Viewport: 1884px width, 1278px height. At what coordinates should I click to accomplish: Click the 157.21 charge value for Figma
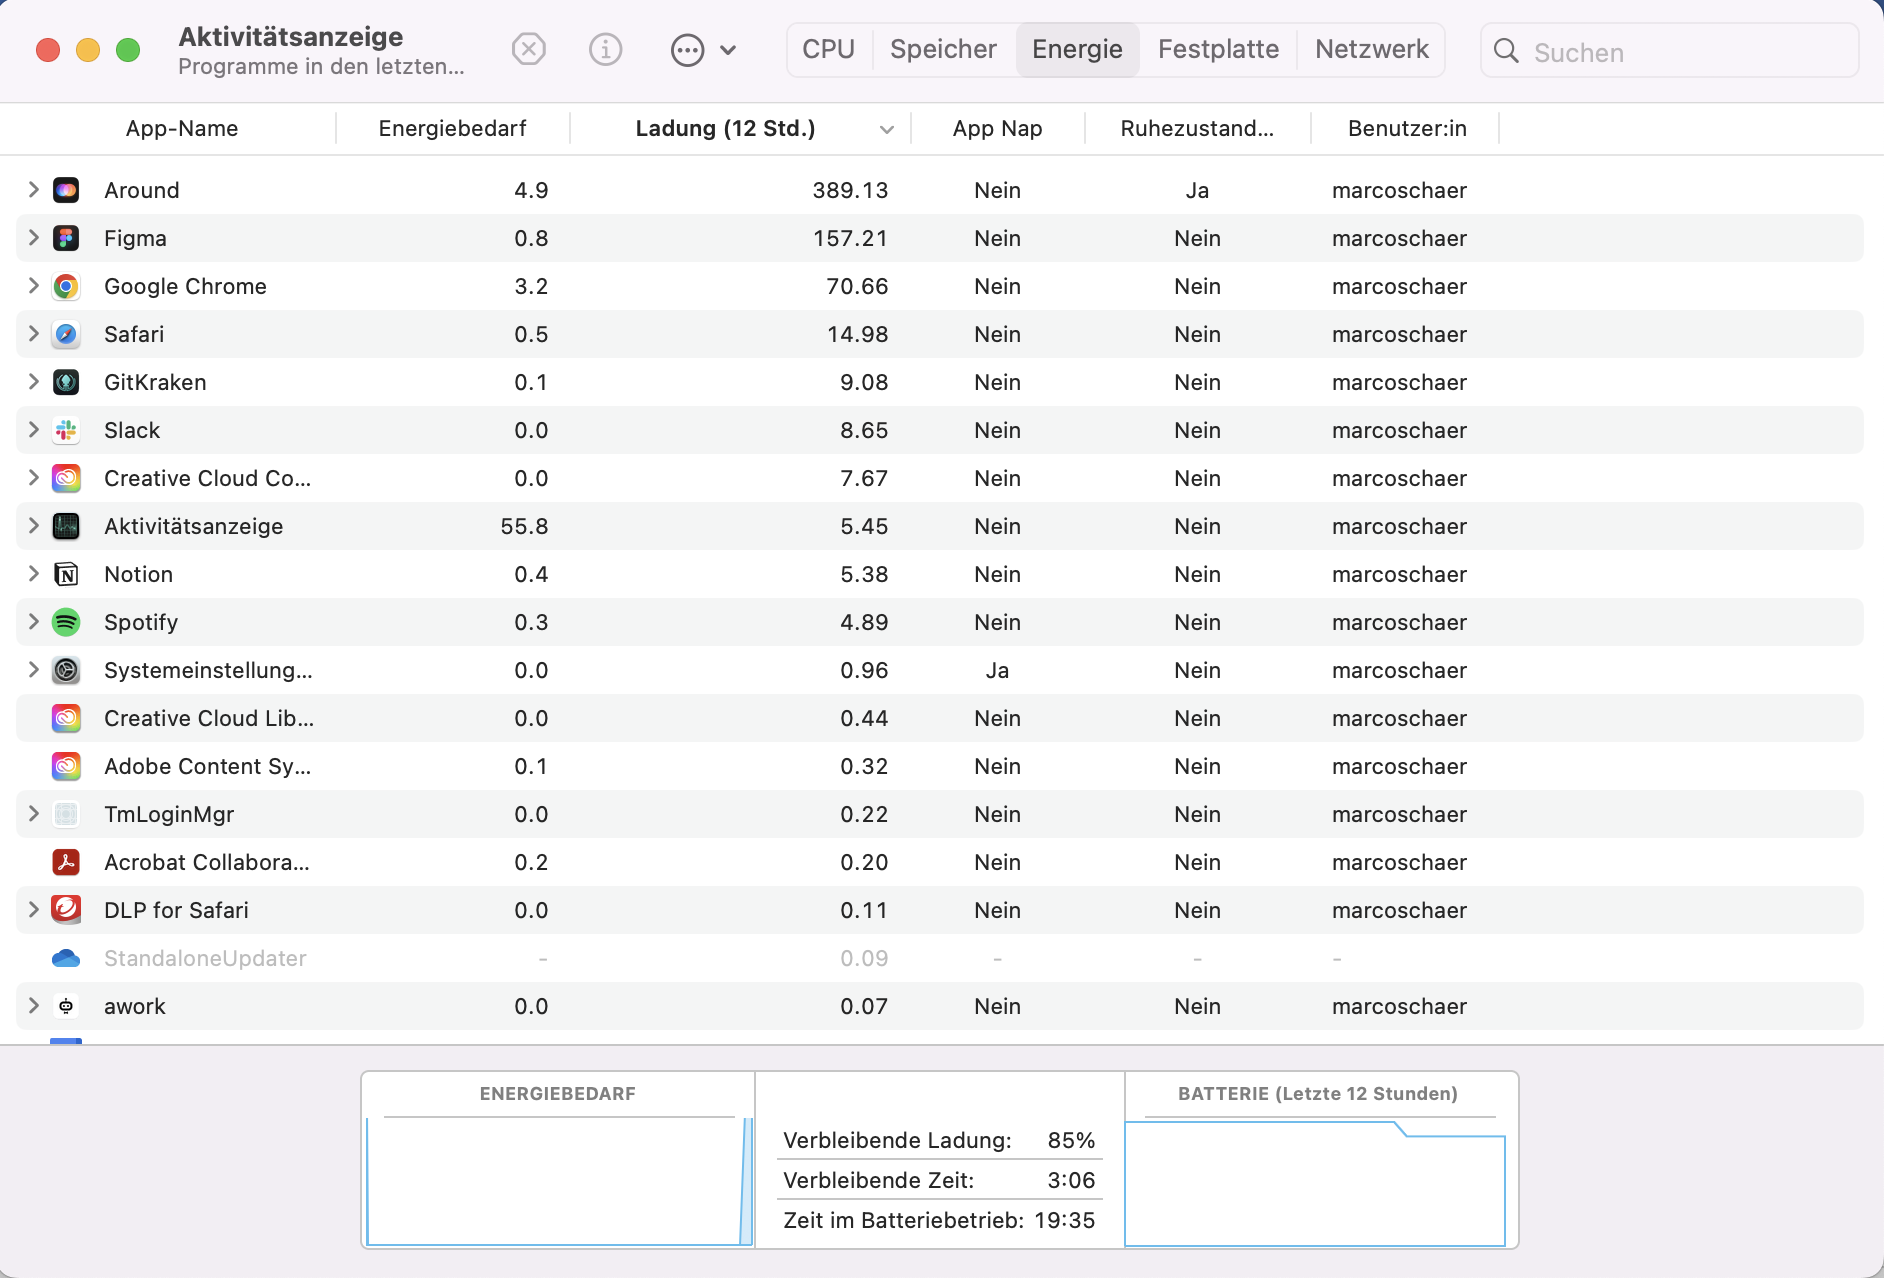tap(850, 238)
